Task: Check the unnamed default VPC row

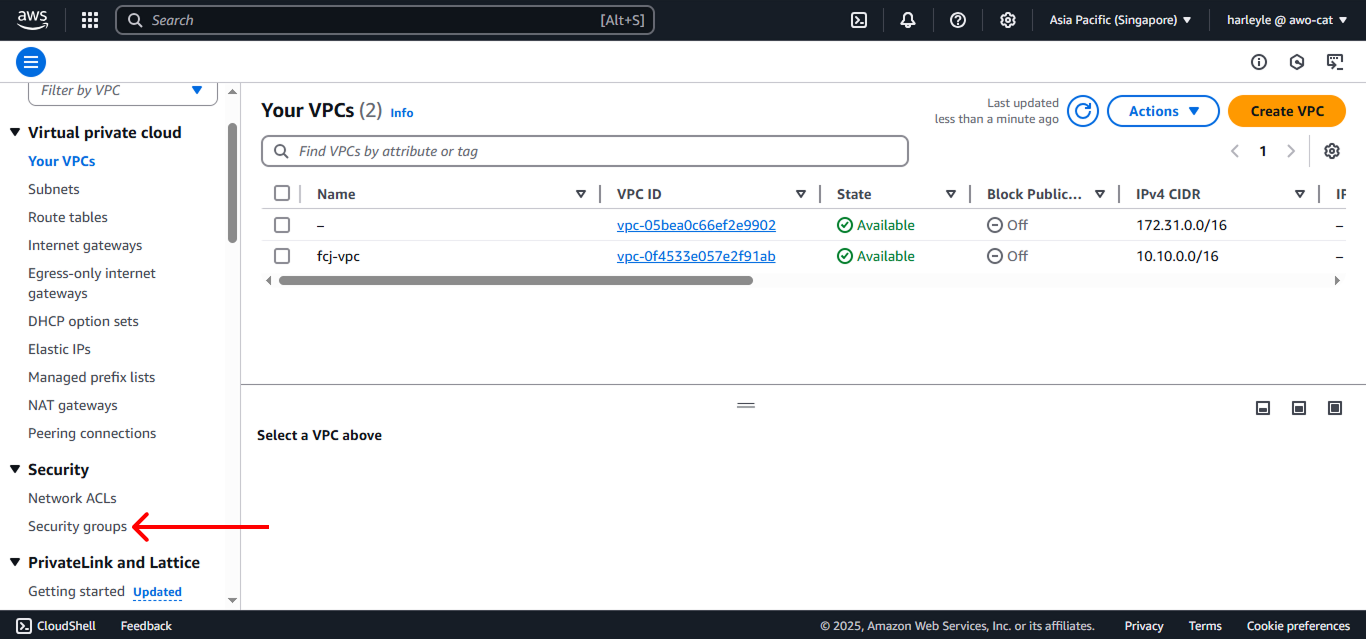Action: click(282, 225)
